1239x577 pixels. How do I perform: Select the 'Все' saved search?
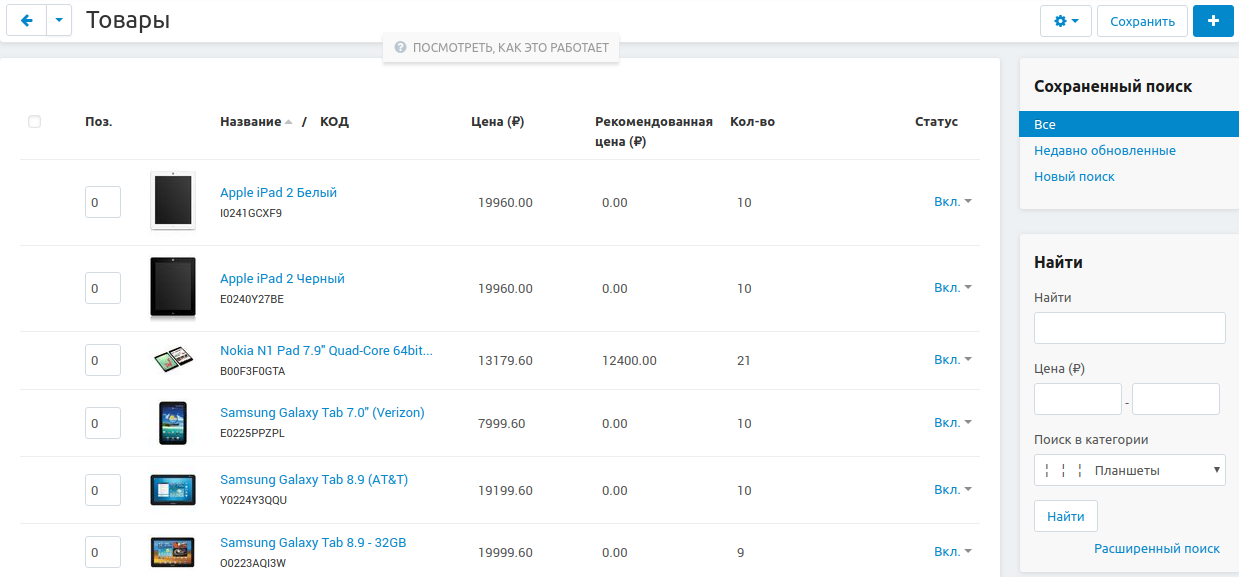(1129, 125)
